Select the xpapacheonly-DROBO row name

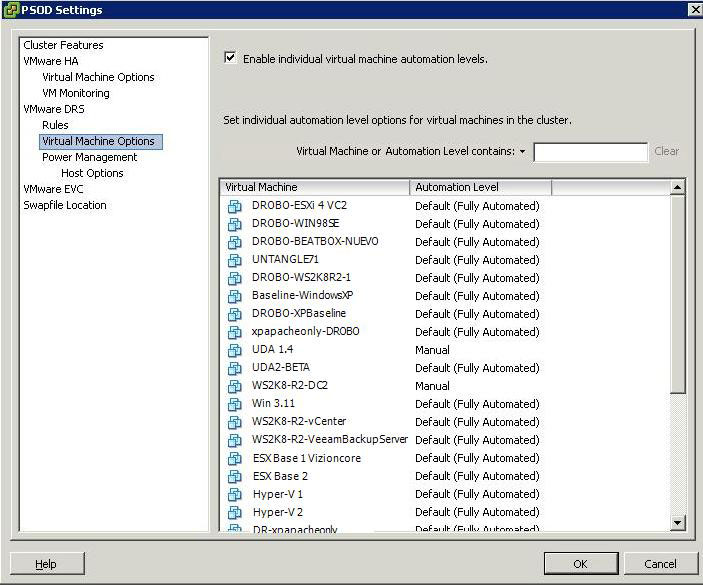305,331
